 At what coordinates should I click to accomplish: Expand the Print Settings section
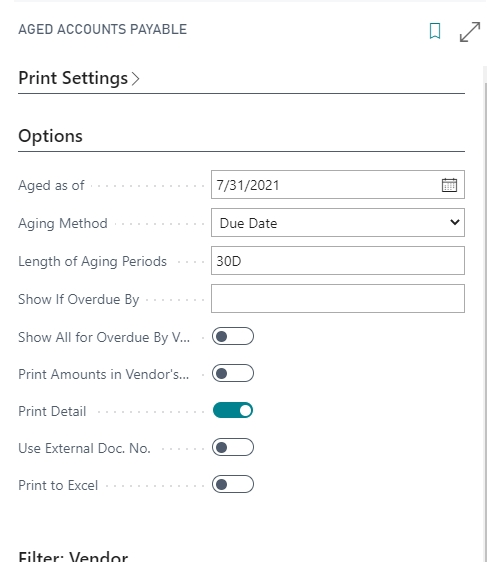73,78
